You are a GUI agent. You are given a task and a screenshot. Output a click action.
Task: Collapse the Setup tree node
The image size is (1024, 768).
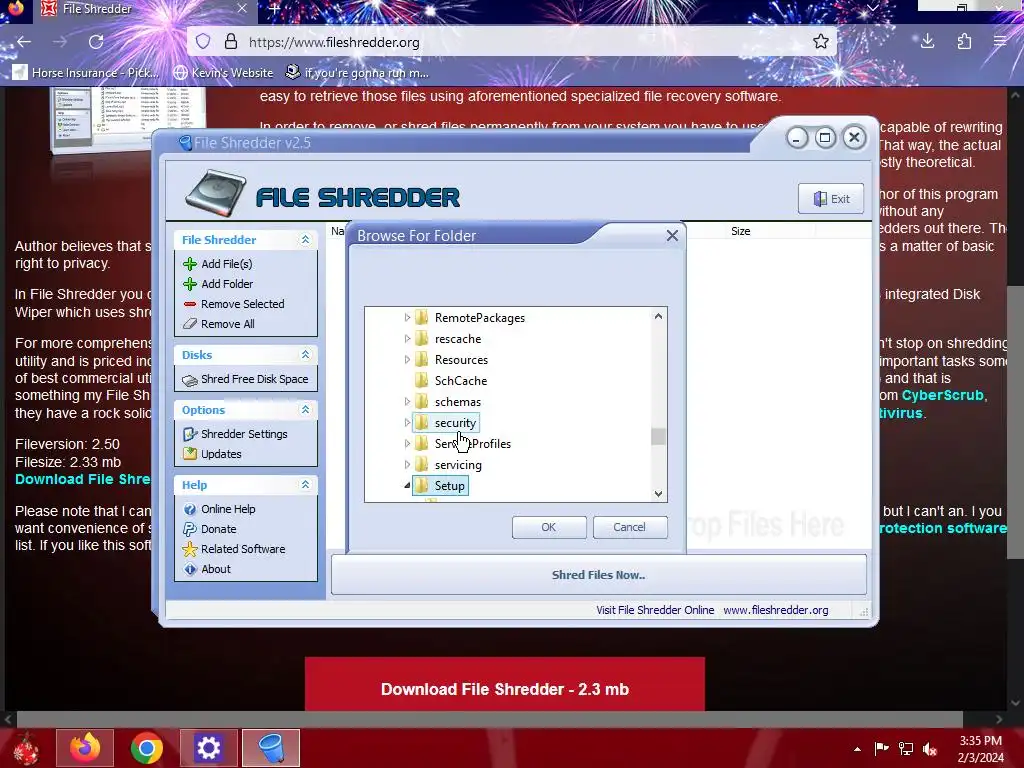407,486
